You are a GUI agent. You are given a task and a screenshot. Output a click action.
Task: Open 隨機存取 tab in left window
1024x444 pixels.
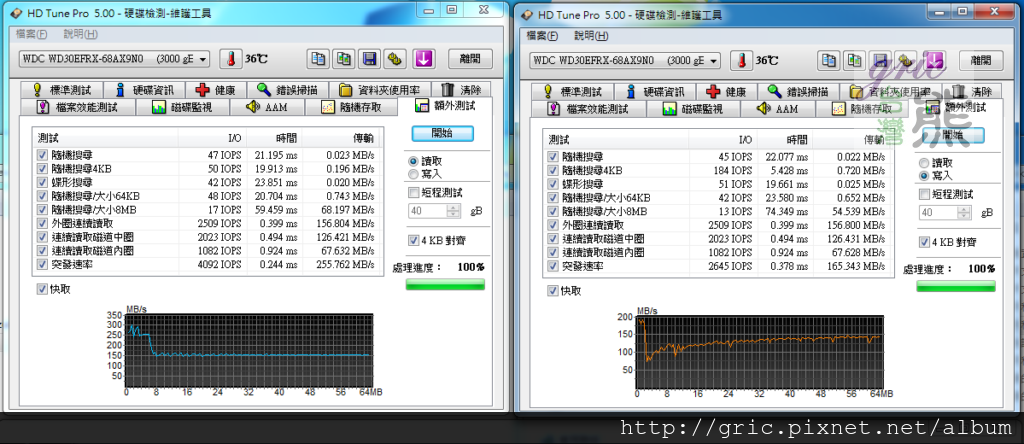351,108
